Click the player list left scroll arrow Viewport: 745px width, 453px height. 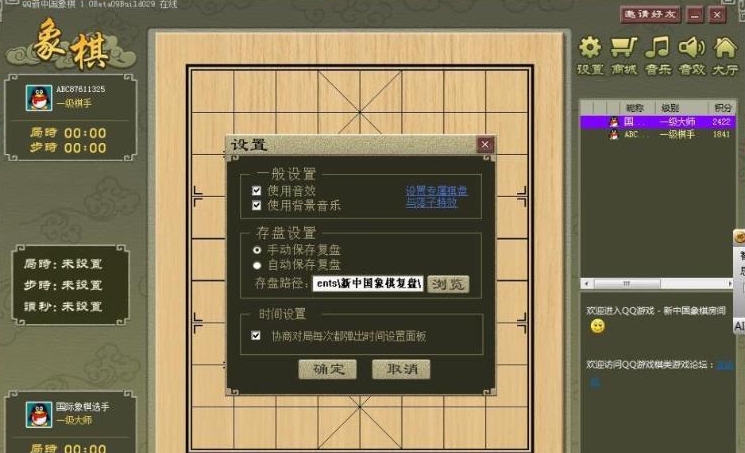(586, 284)
